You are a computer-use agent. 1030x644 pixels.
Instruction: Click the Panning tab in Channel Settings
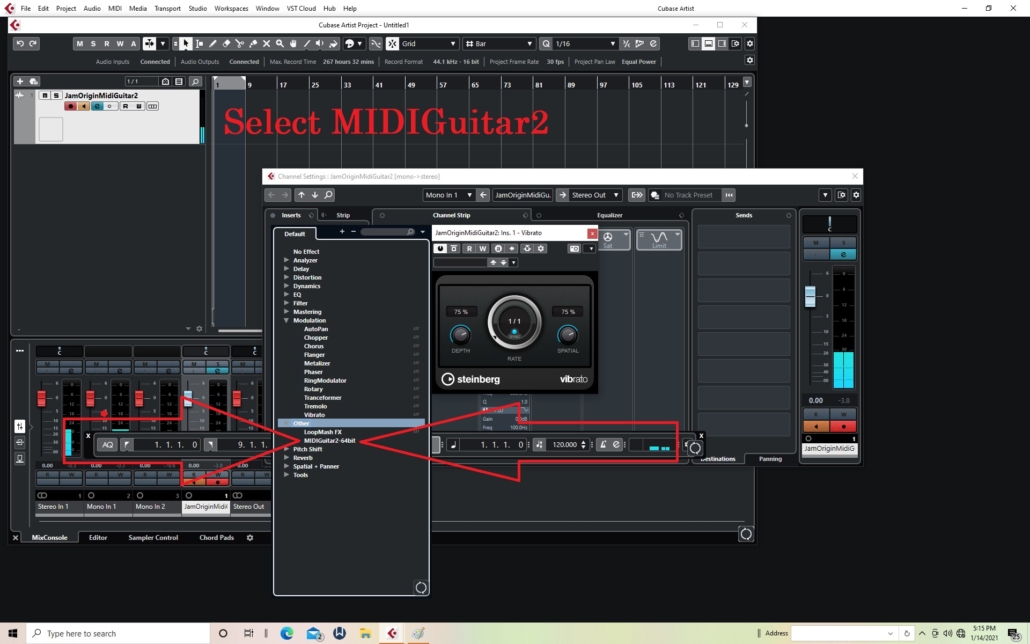(770, 459)
